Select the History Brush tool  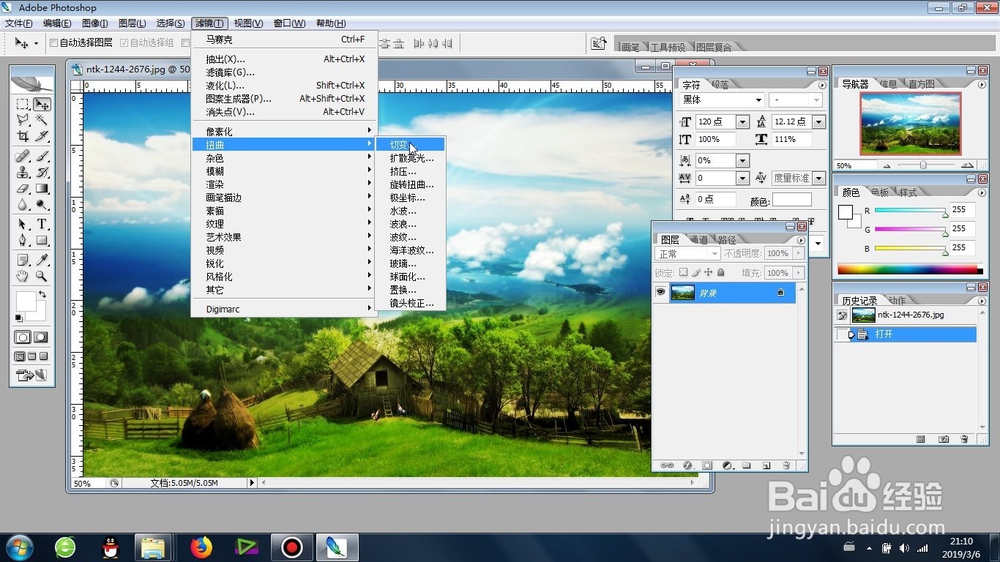point(42,172)
